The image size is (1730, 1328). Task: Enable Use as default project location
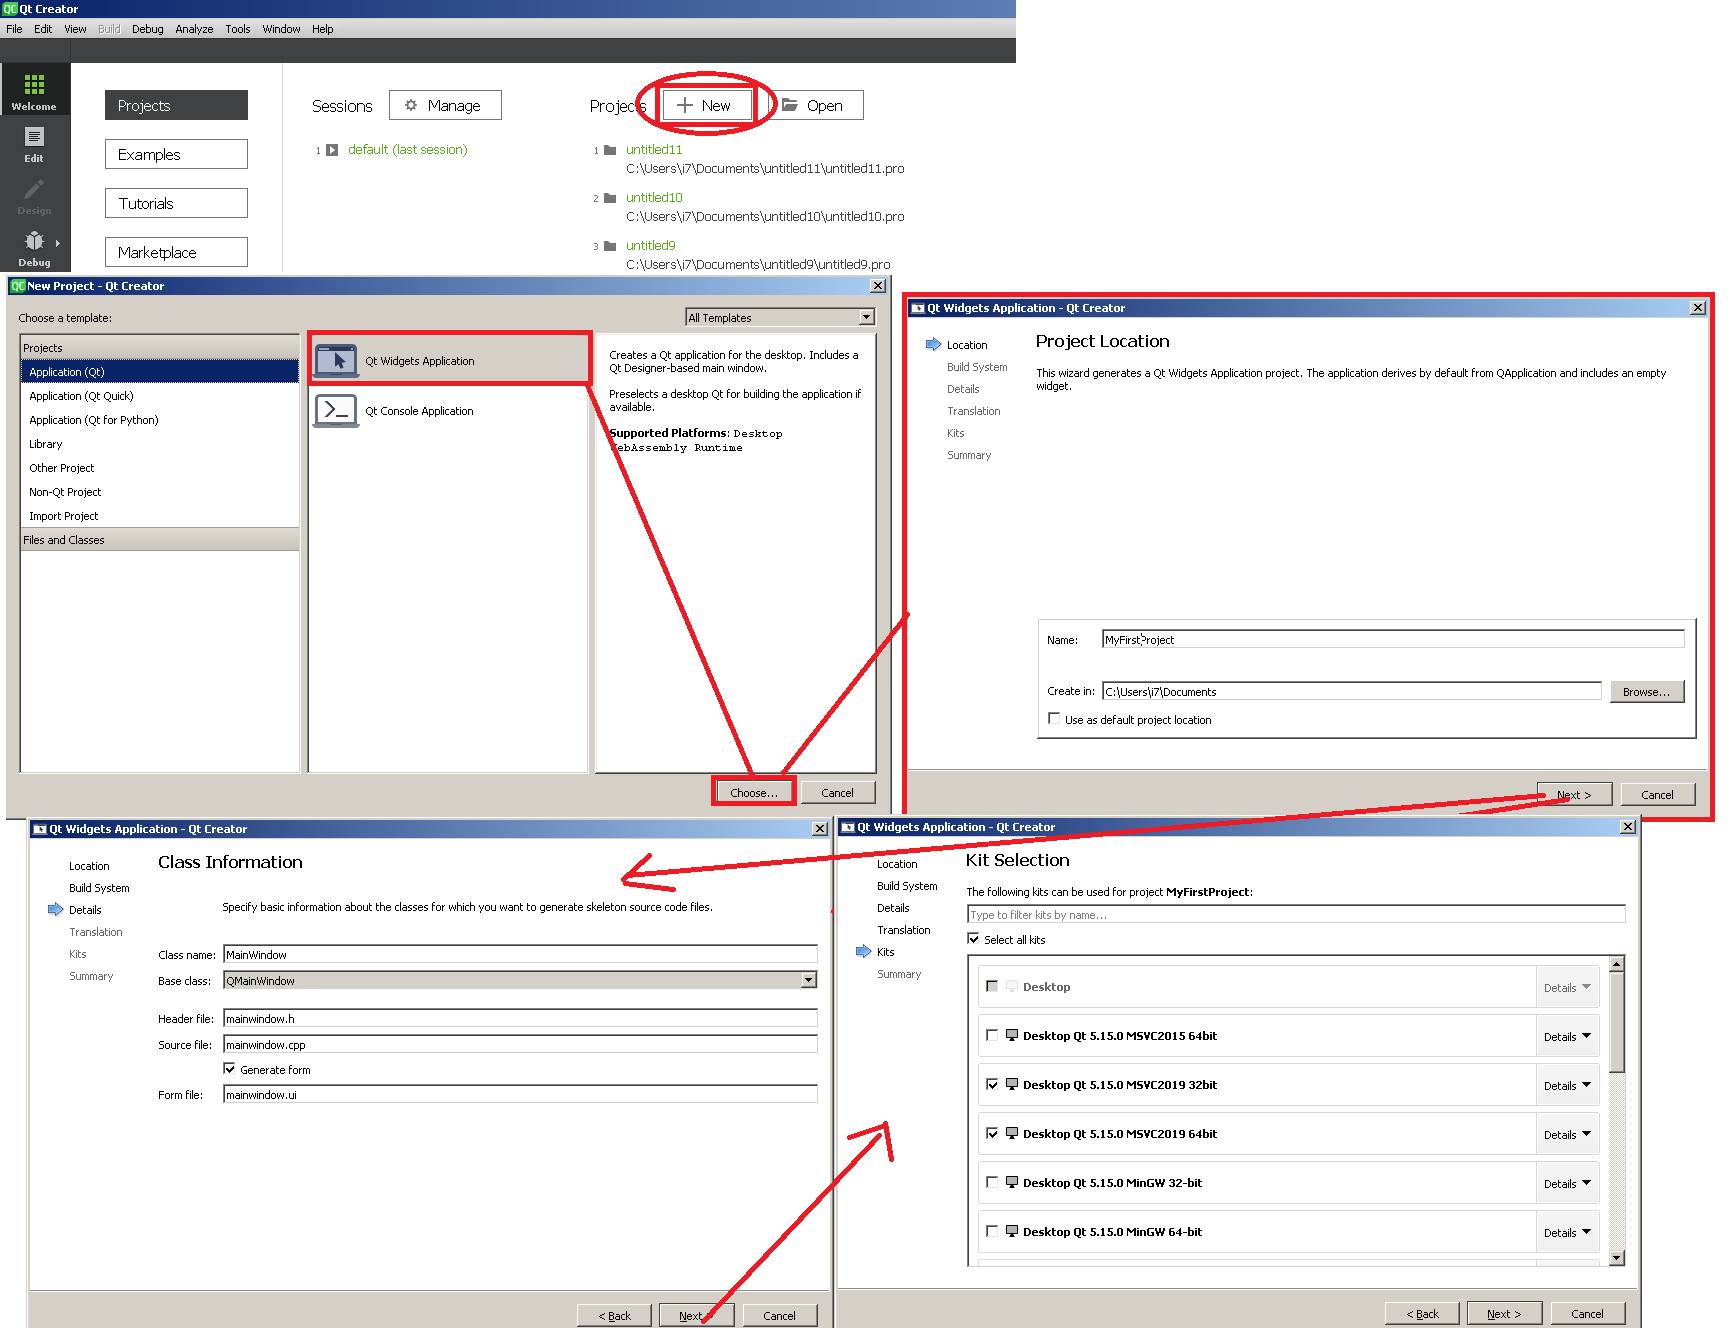[x=1054, y=719]
